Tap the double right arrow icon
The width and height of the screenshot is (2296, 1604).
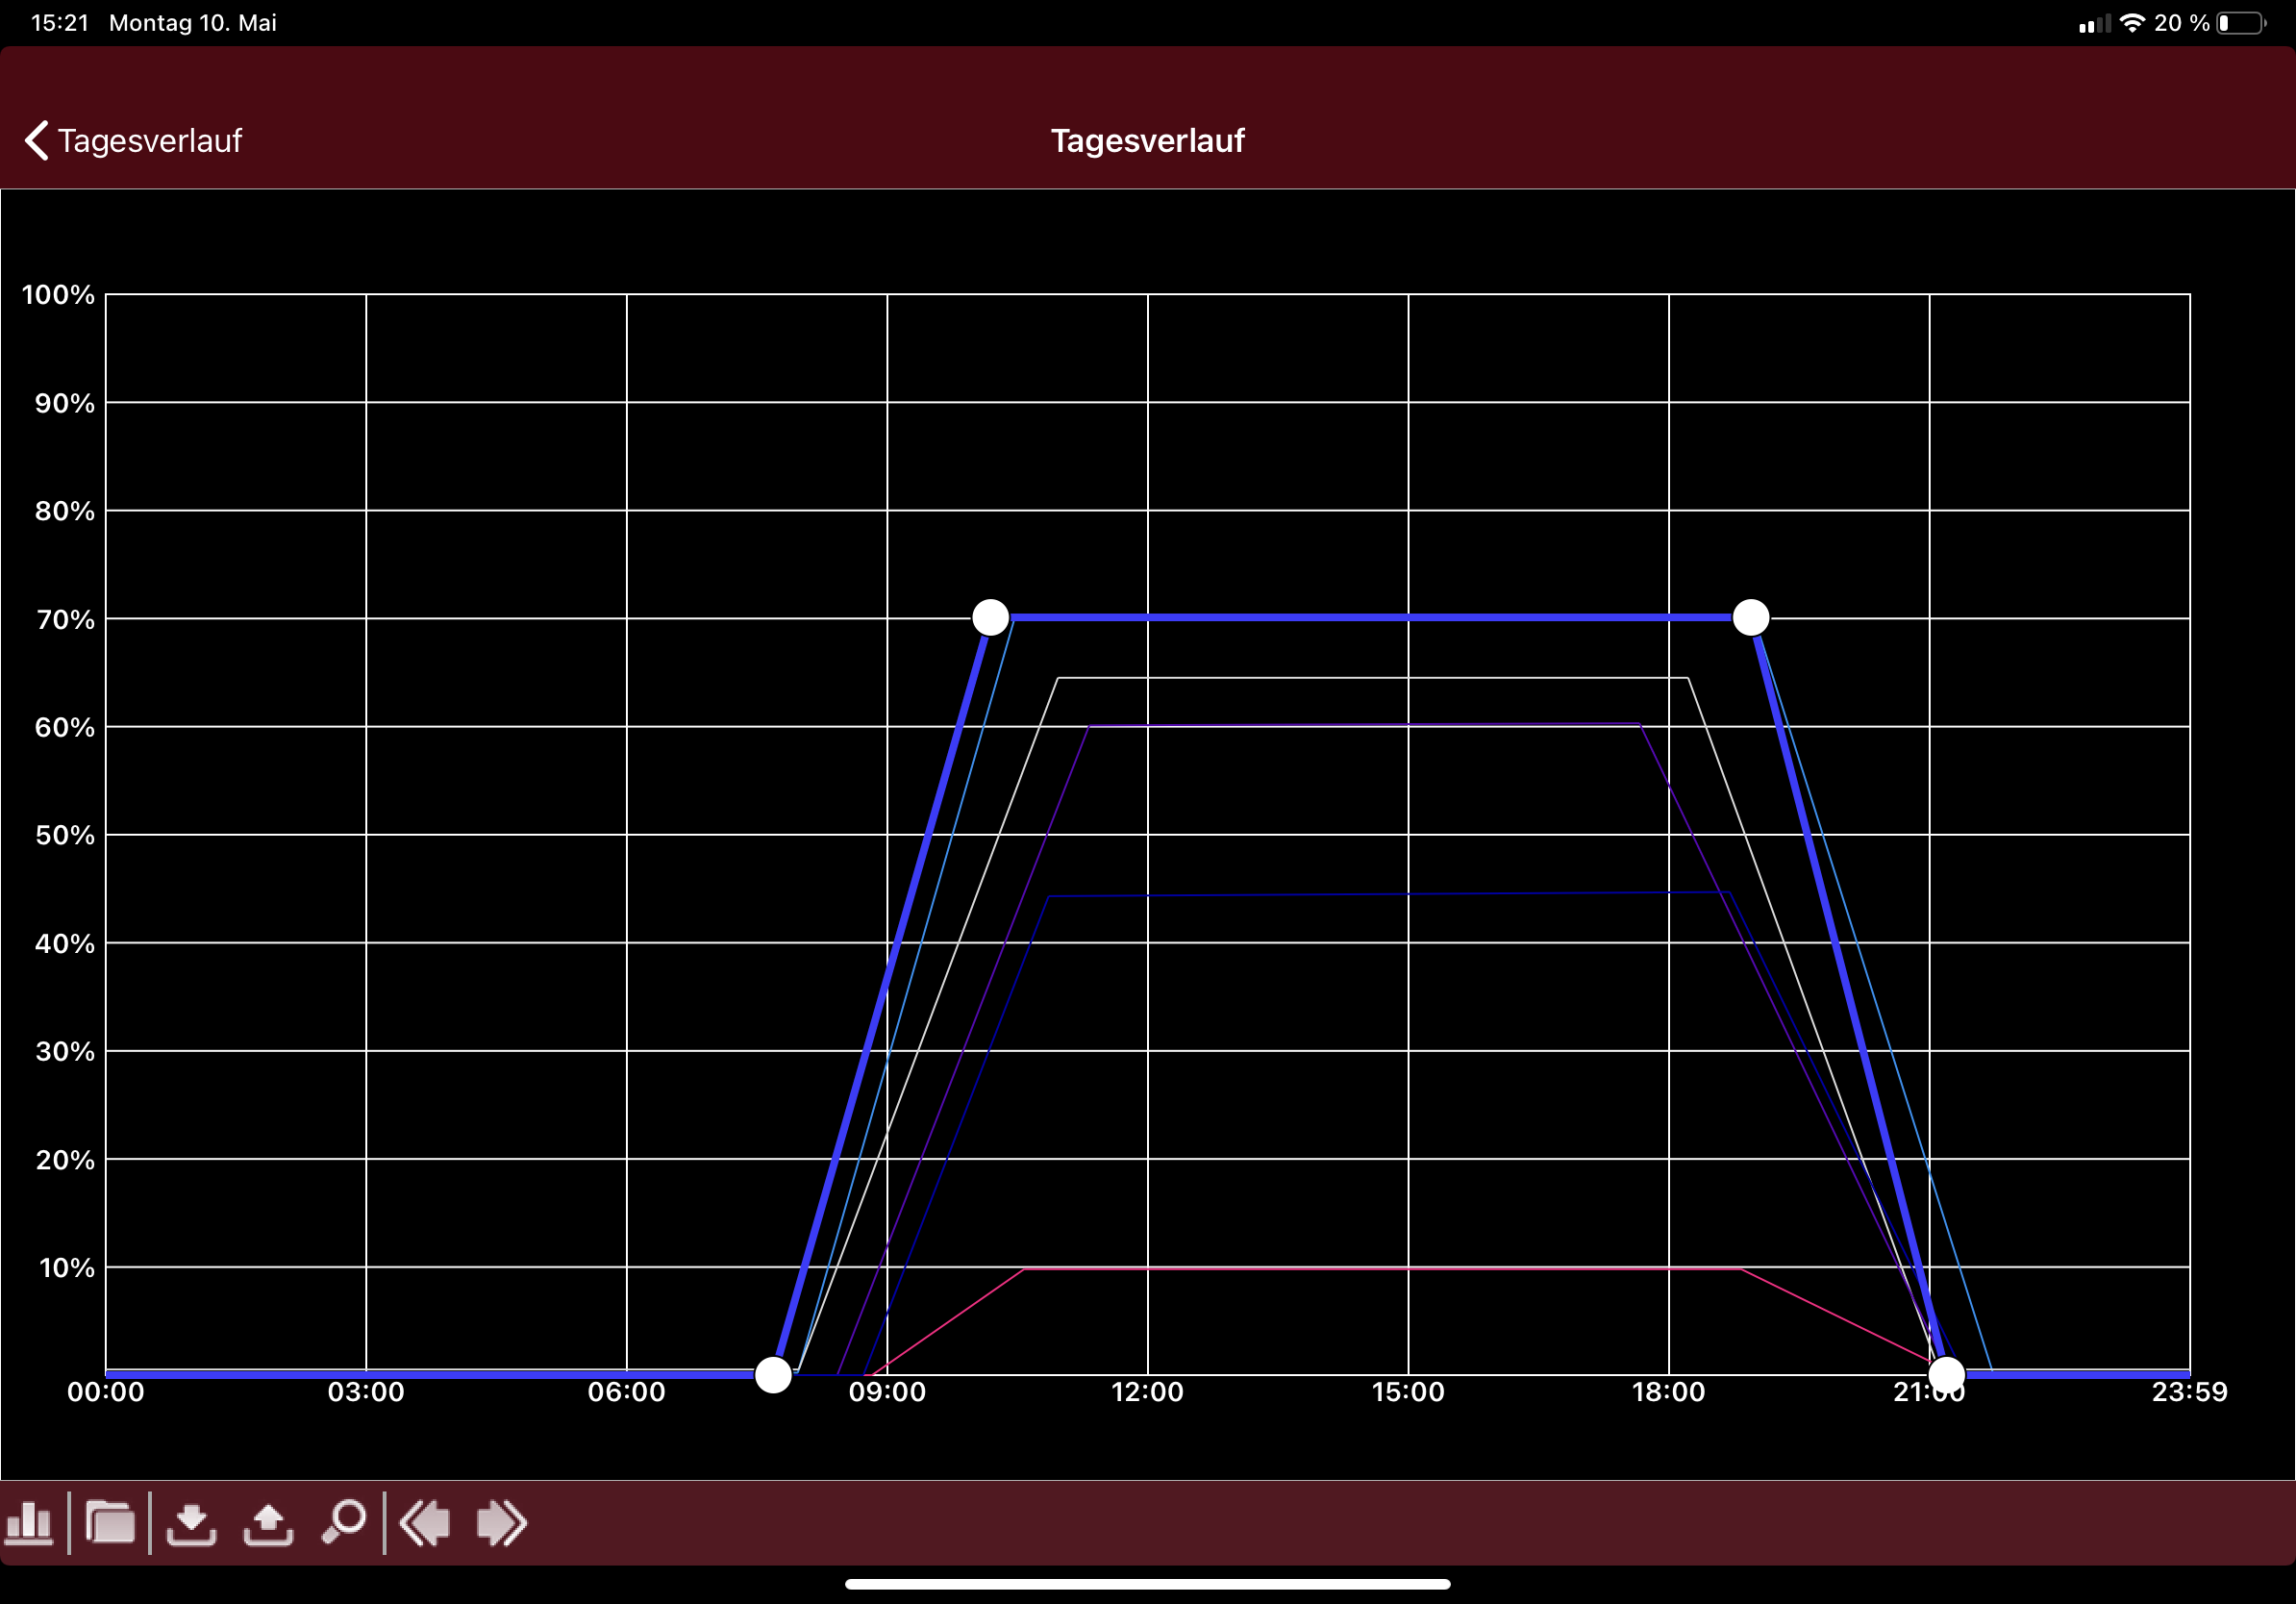click(501, 1523)
